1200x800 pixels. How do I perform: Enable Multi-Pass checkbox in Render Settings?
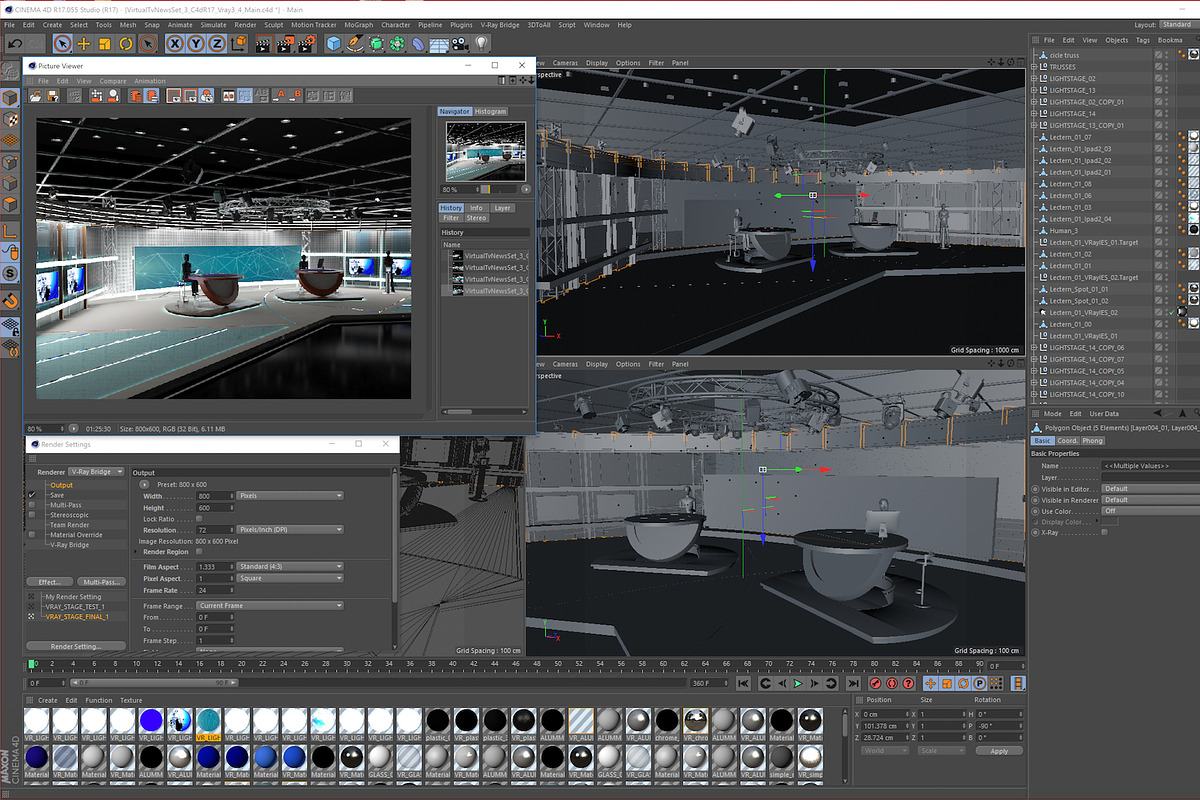point(31,505)
